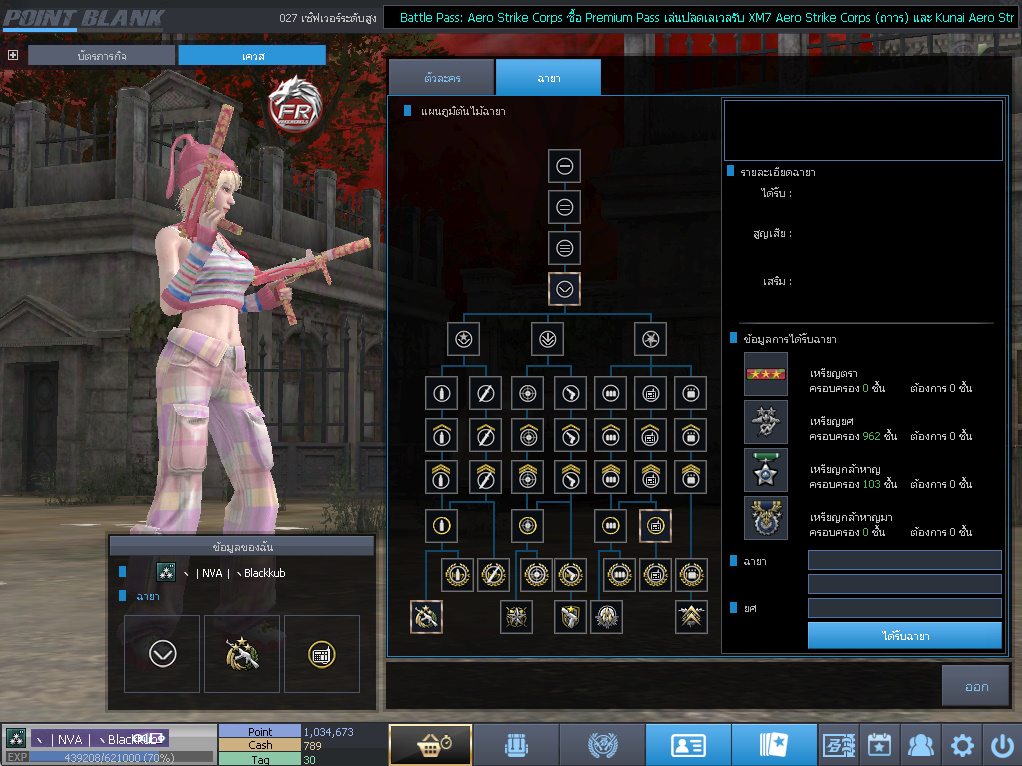
Task: Click the clan laurel emblem icon
Action: pos(601,745)
